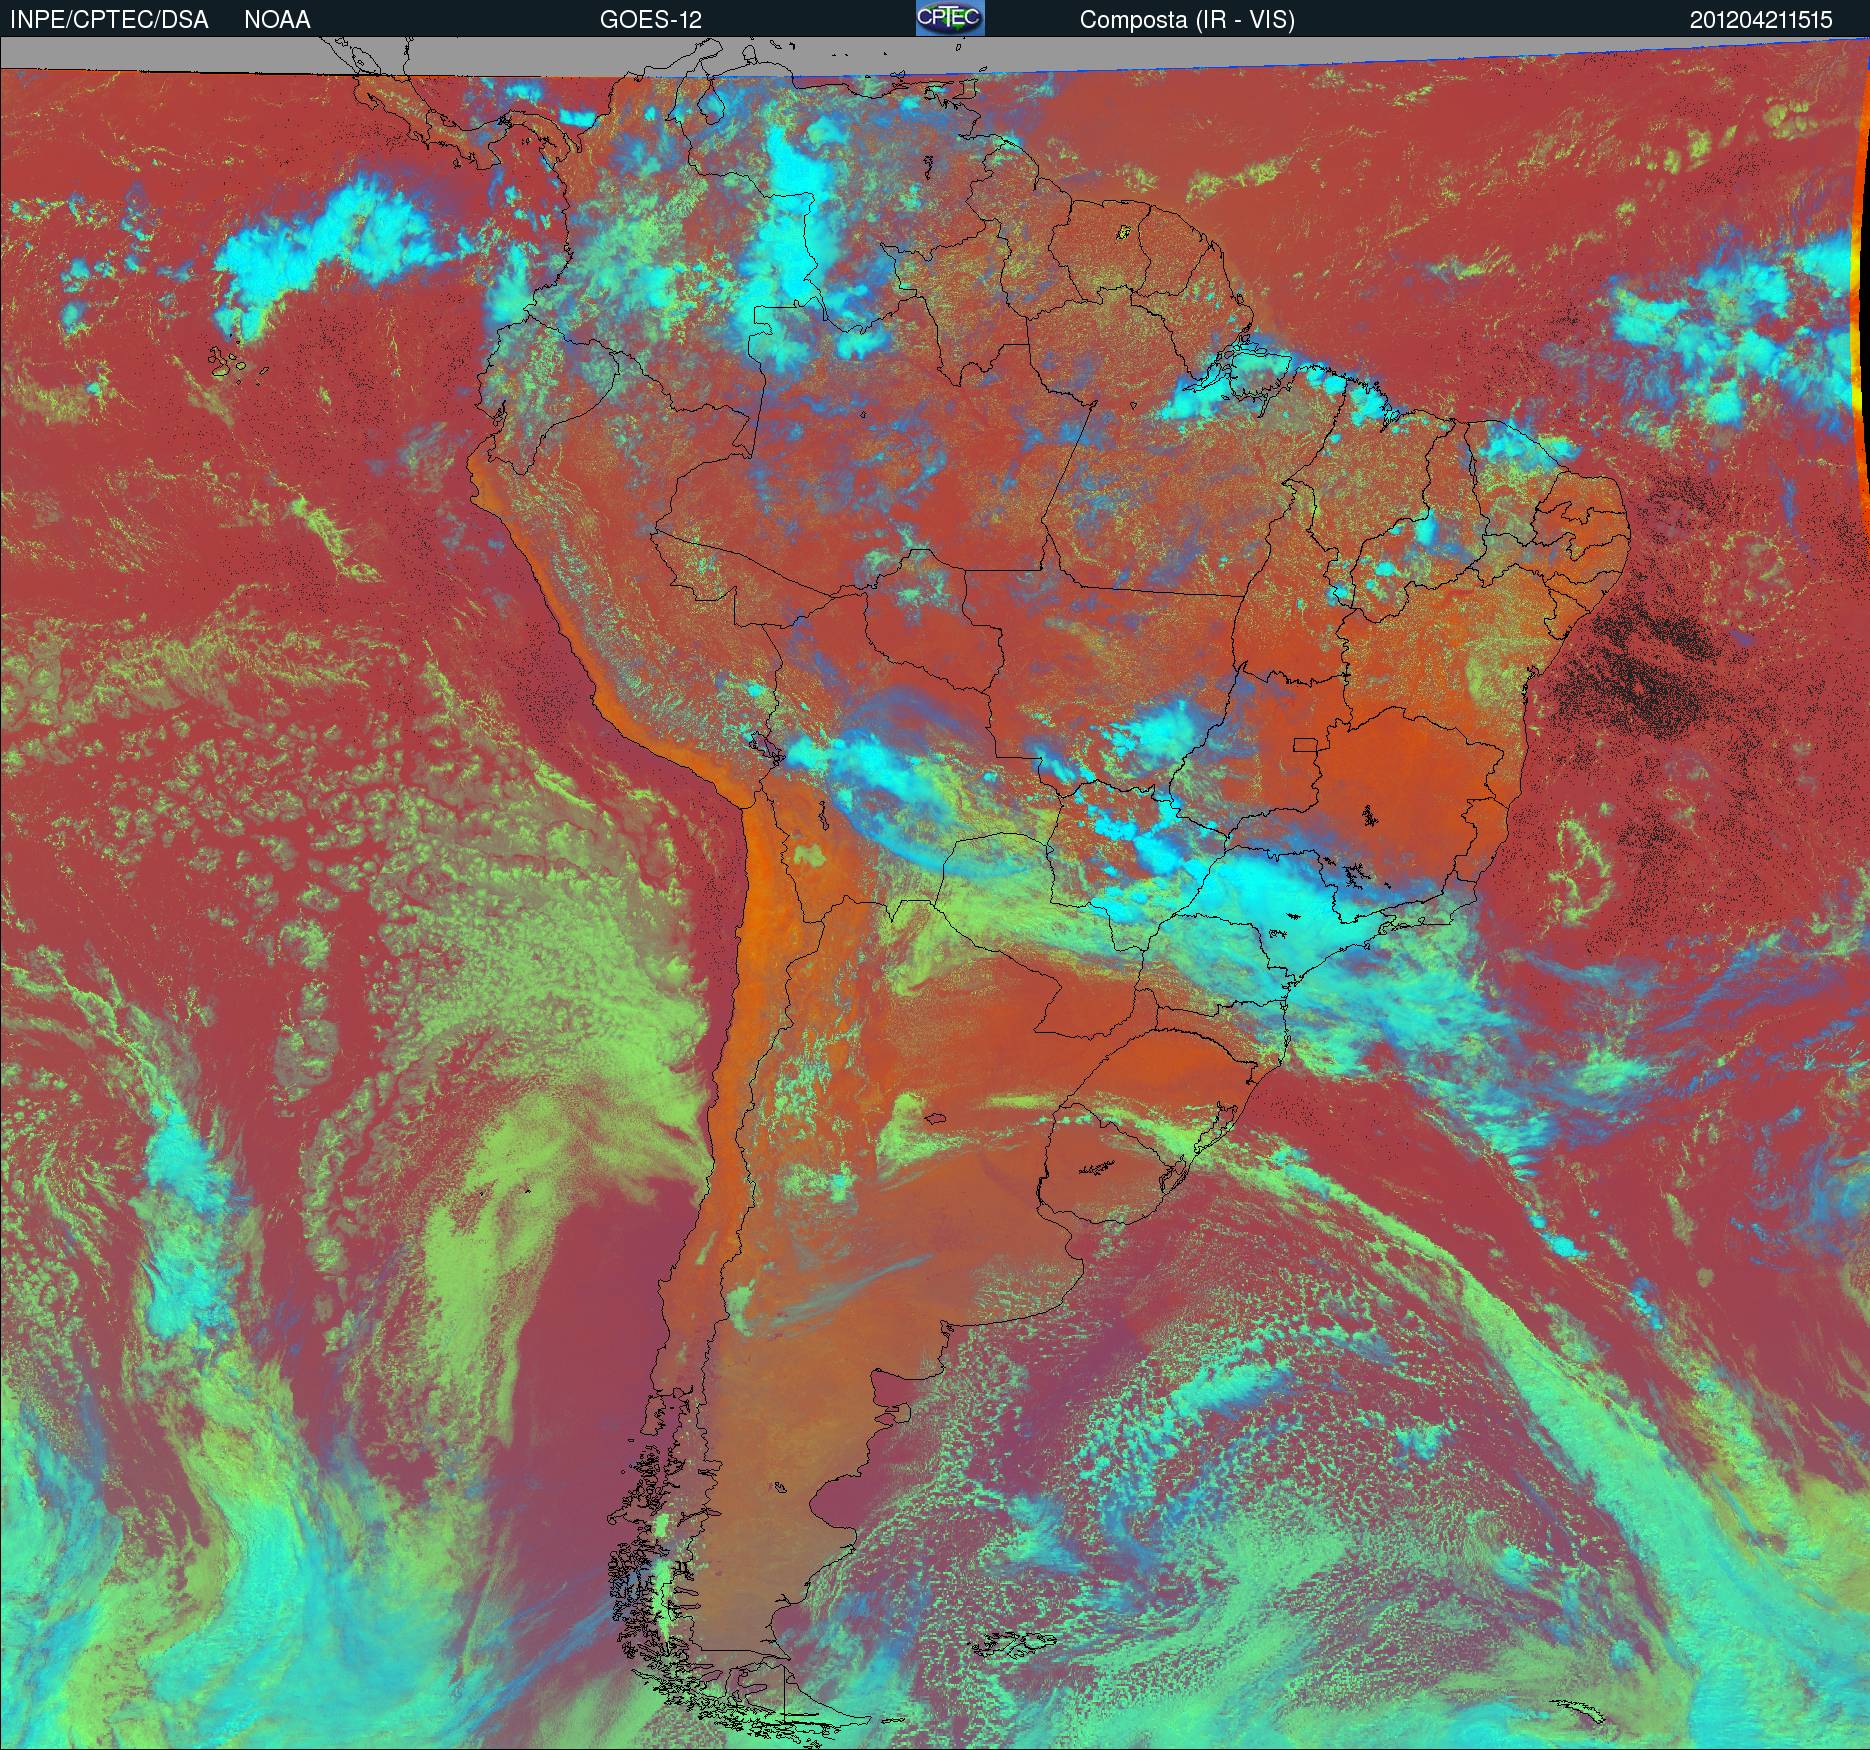Click the NOAA label in header
This screenshot has height=1750, width=1870.
[277, 20]
